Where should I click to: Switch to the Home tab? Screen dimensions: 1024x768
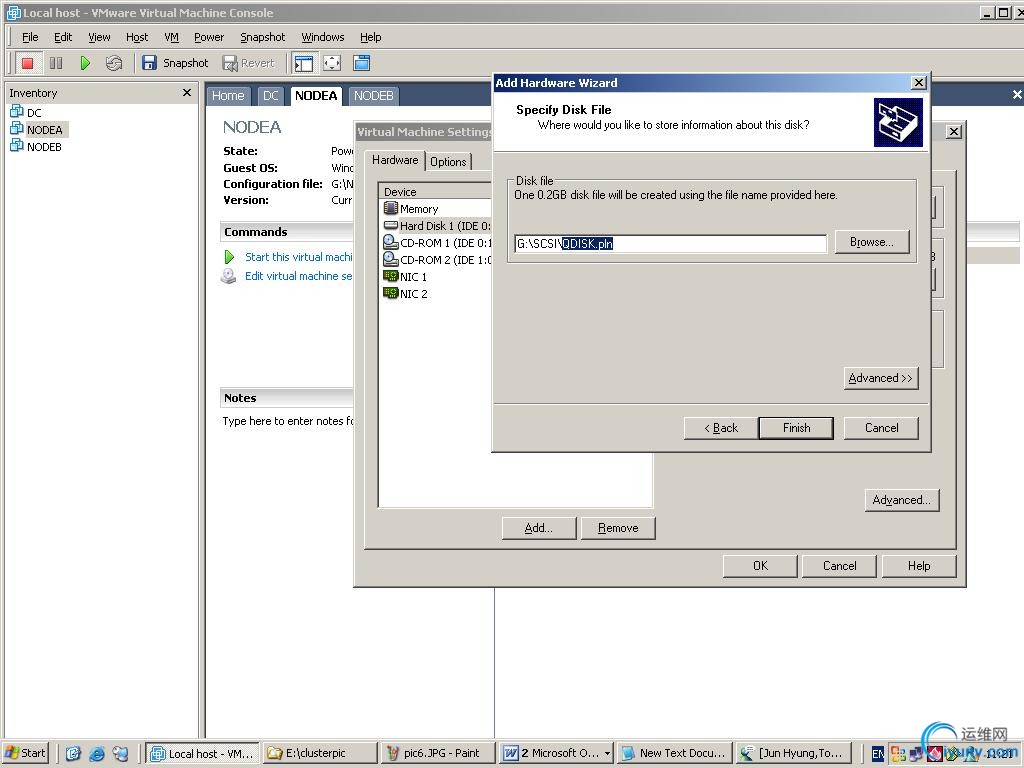pos(228,96)
